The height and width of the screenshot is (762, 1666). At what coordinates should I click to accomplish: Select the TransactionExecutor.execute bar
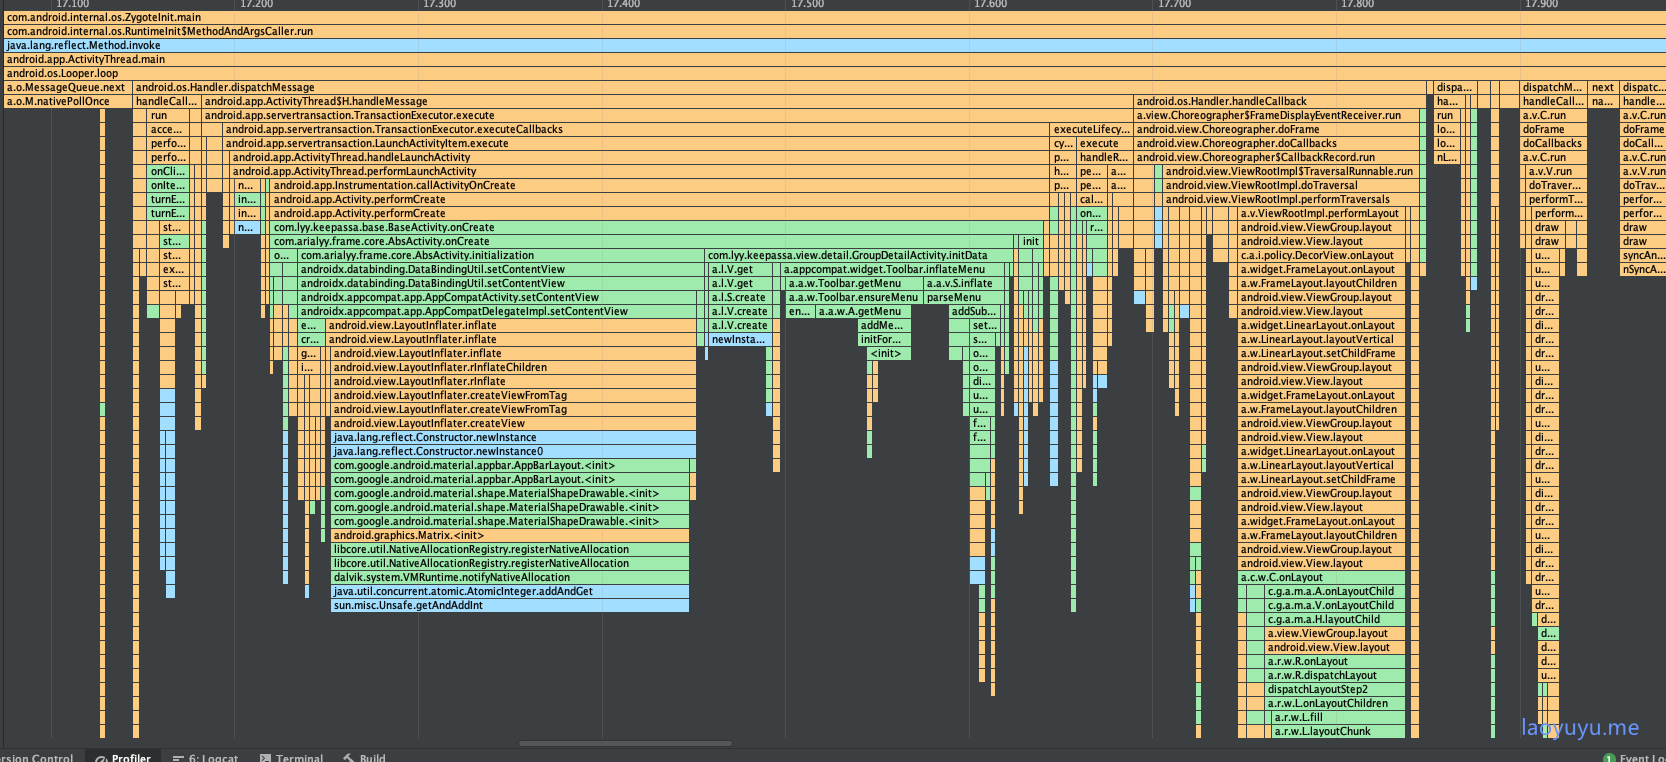click(x=668, y=115)
